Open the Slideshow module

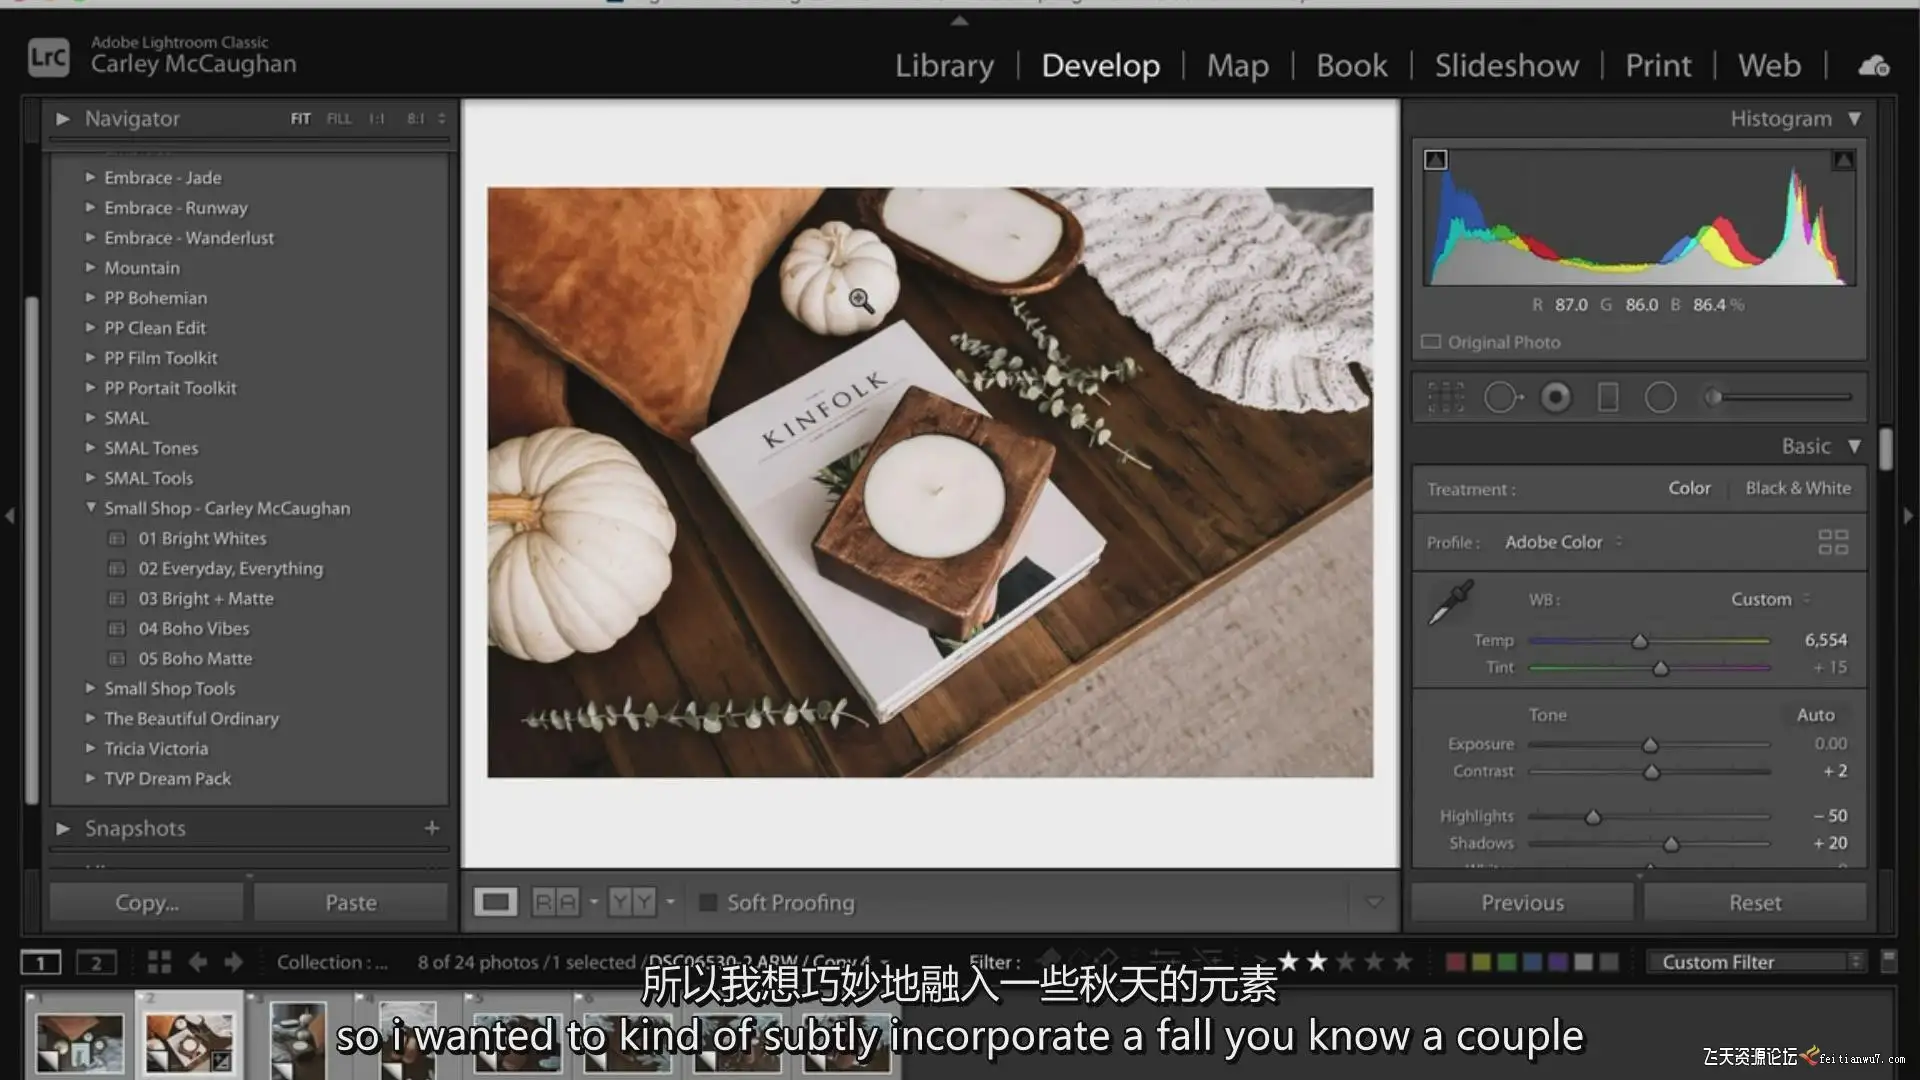1506,66
